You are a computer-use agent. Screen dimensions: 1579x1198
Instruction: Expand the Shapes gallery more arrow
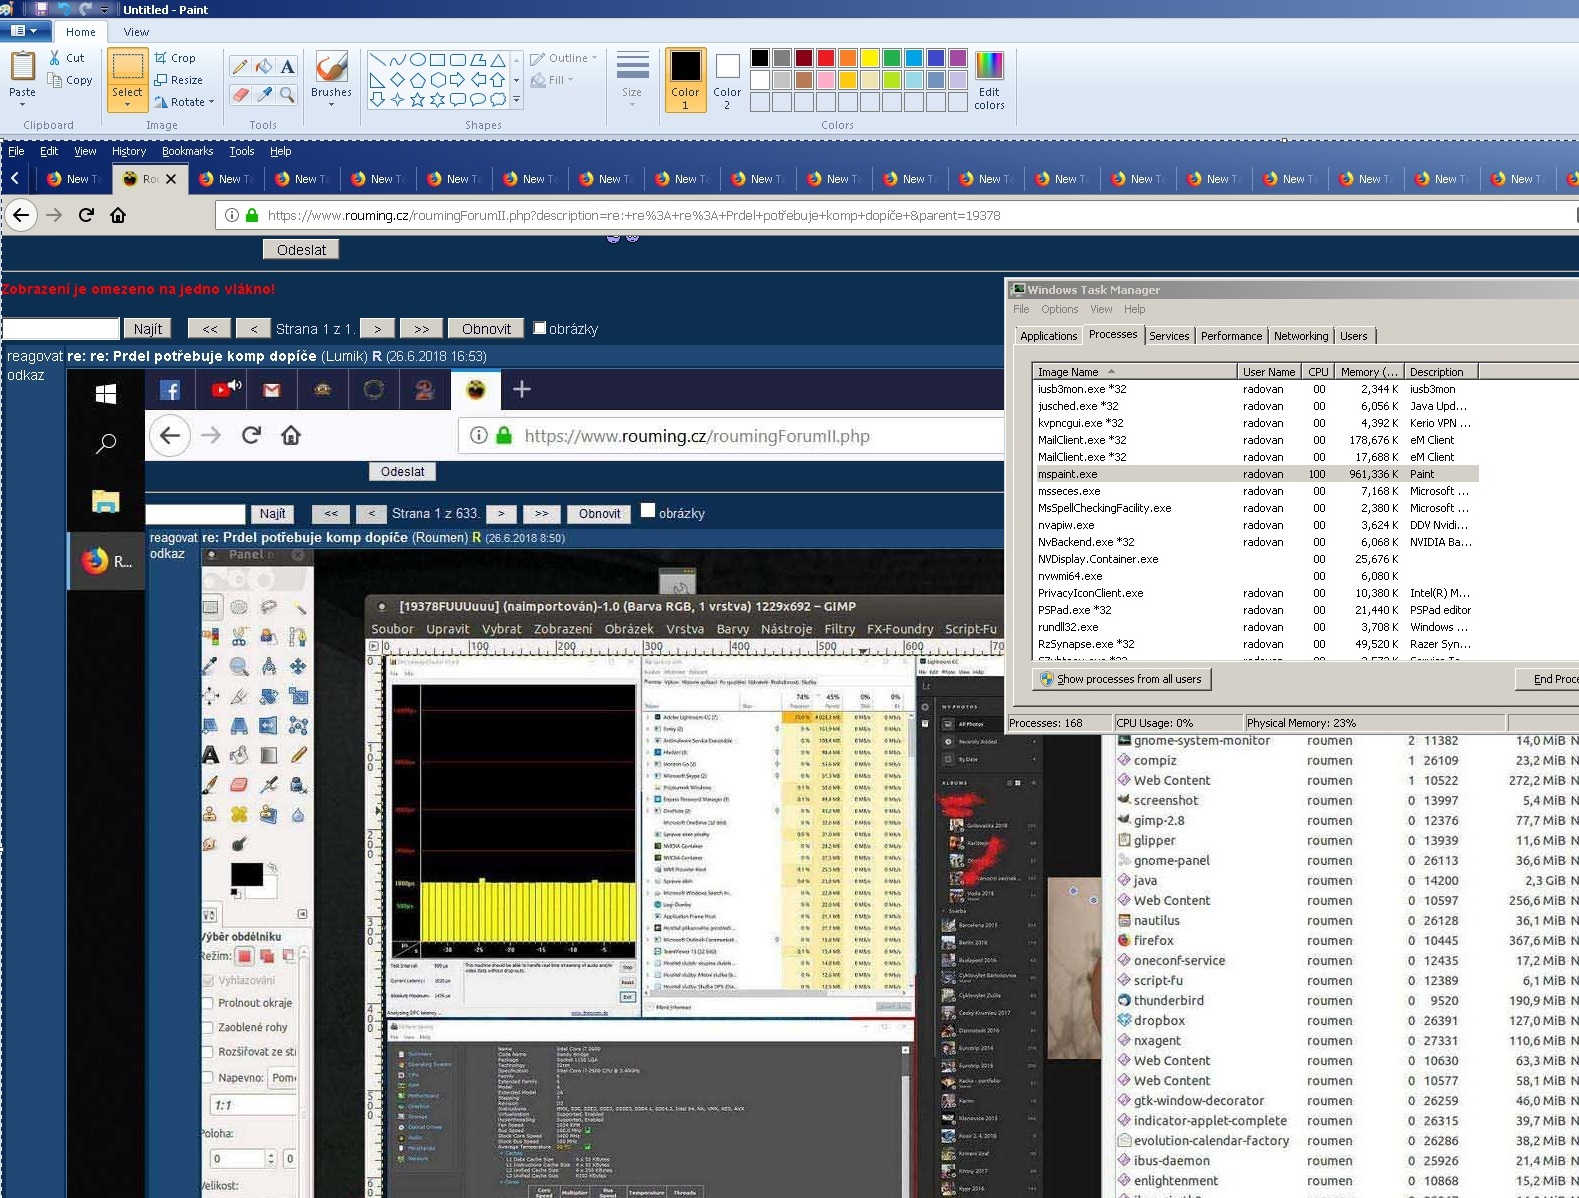click(x=516, y=100)
